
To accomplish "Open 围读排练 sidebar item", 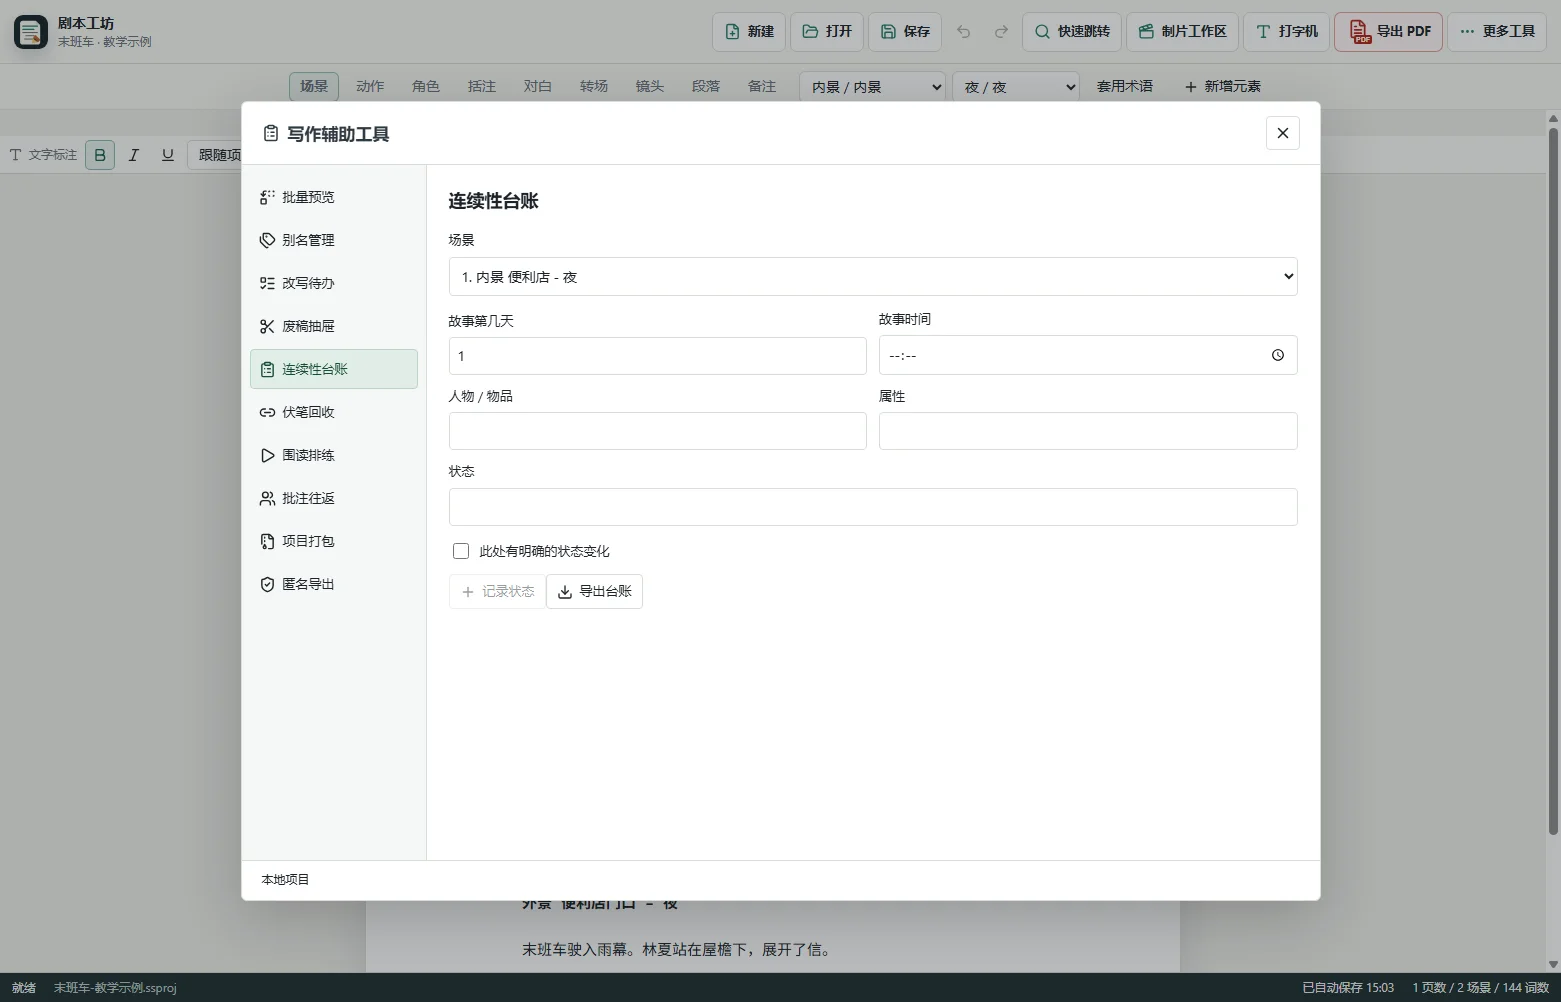I will pos(333,455).
